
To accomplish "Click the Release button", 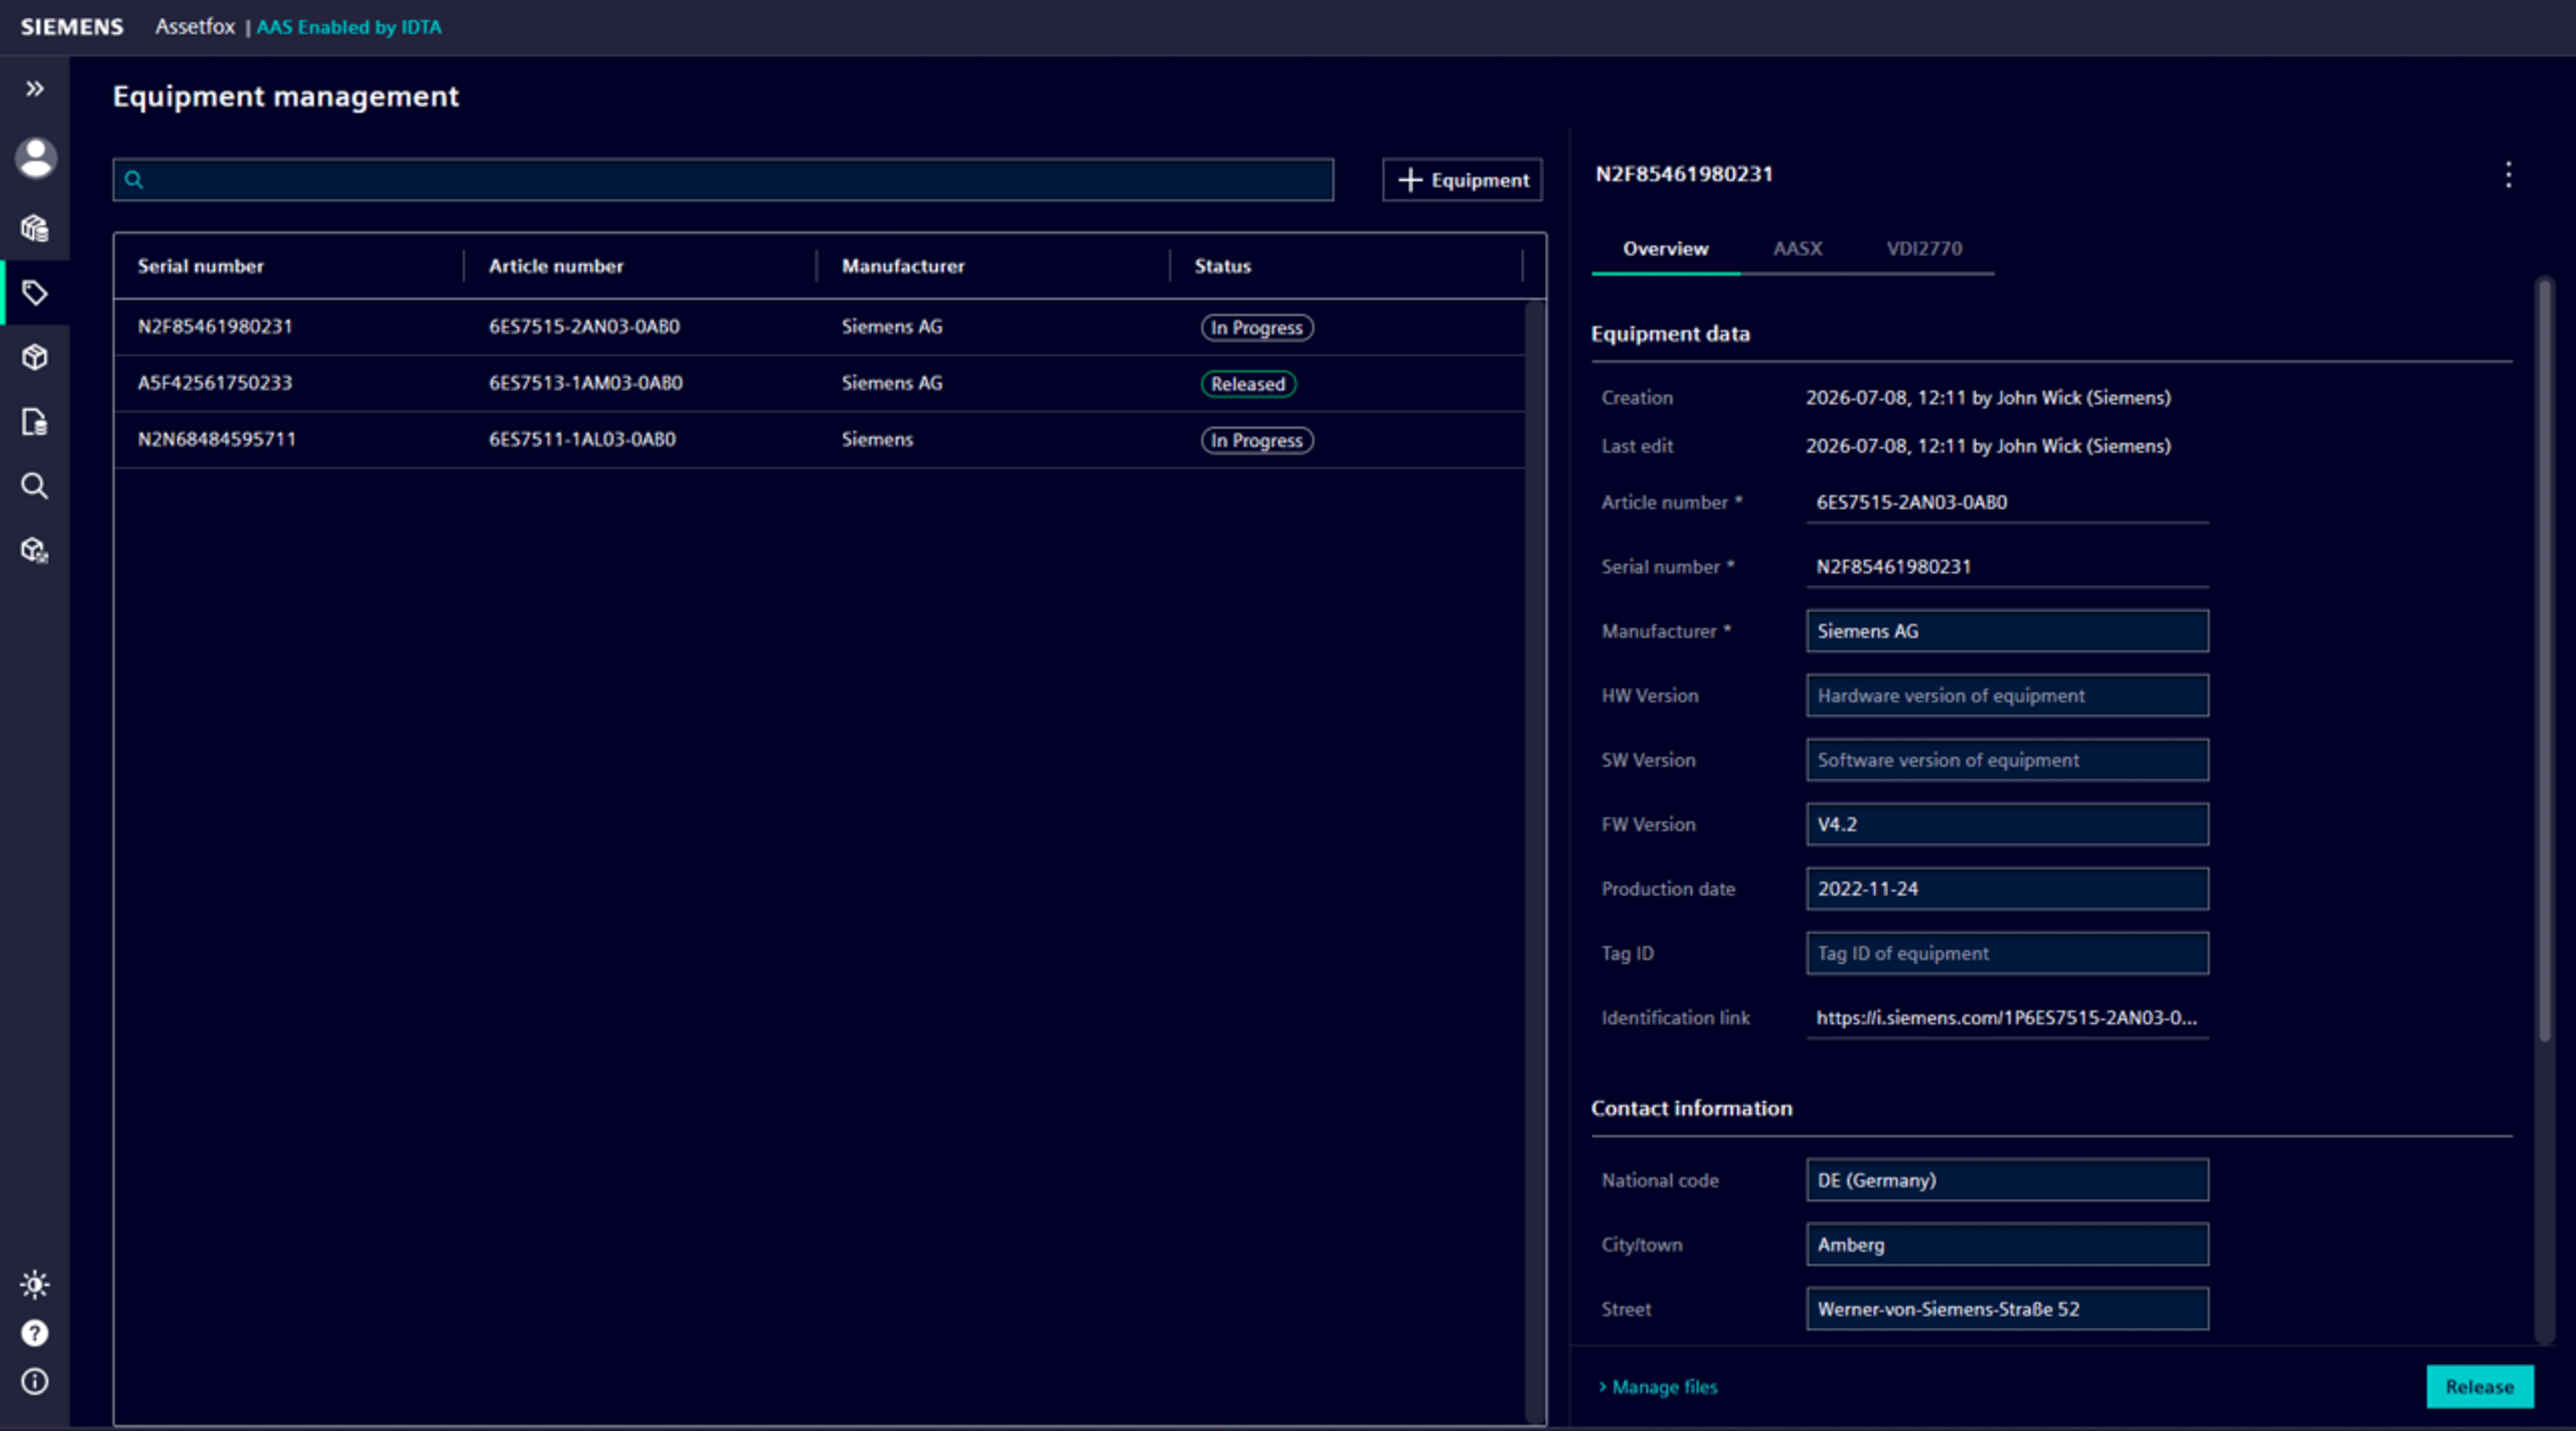I will (x=2480, y=1387).
